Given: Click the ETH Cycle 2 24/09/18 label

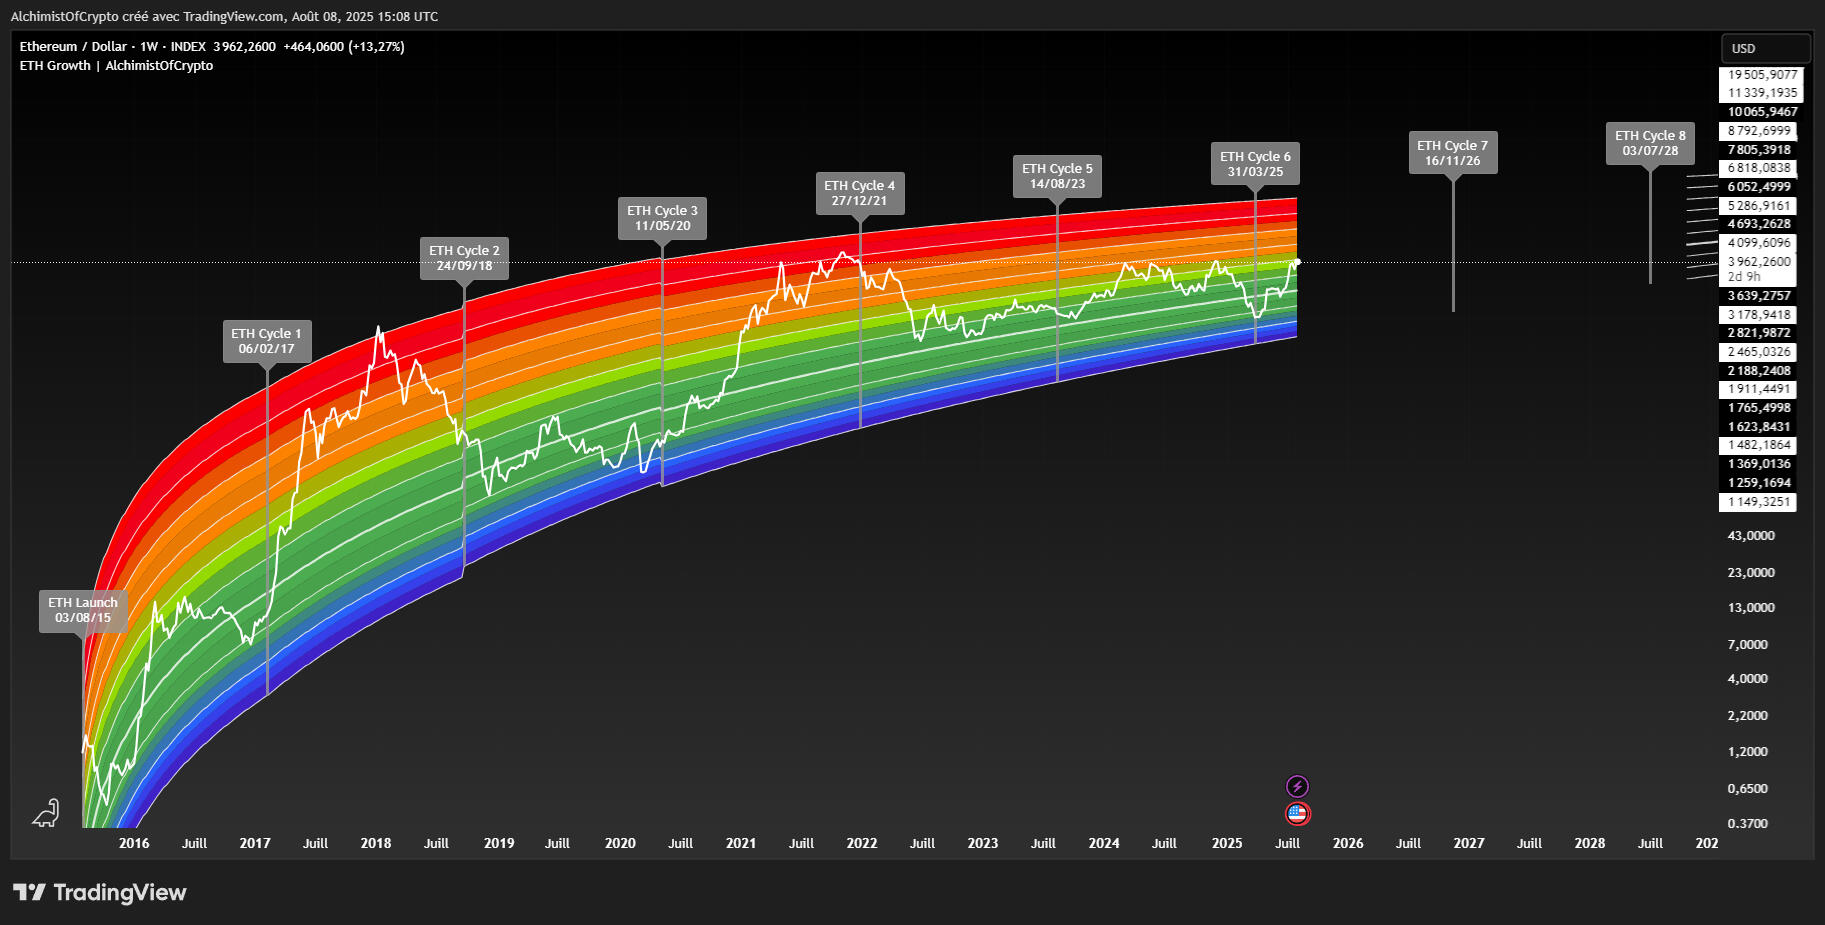Looking at the screenshot, I should (464, 258).
